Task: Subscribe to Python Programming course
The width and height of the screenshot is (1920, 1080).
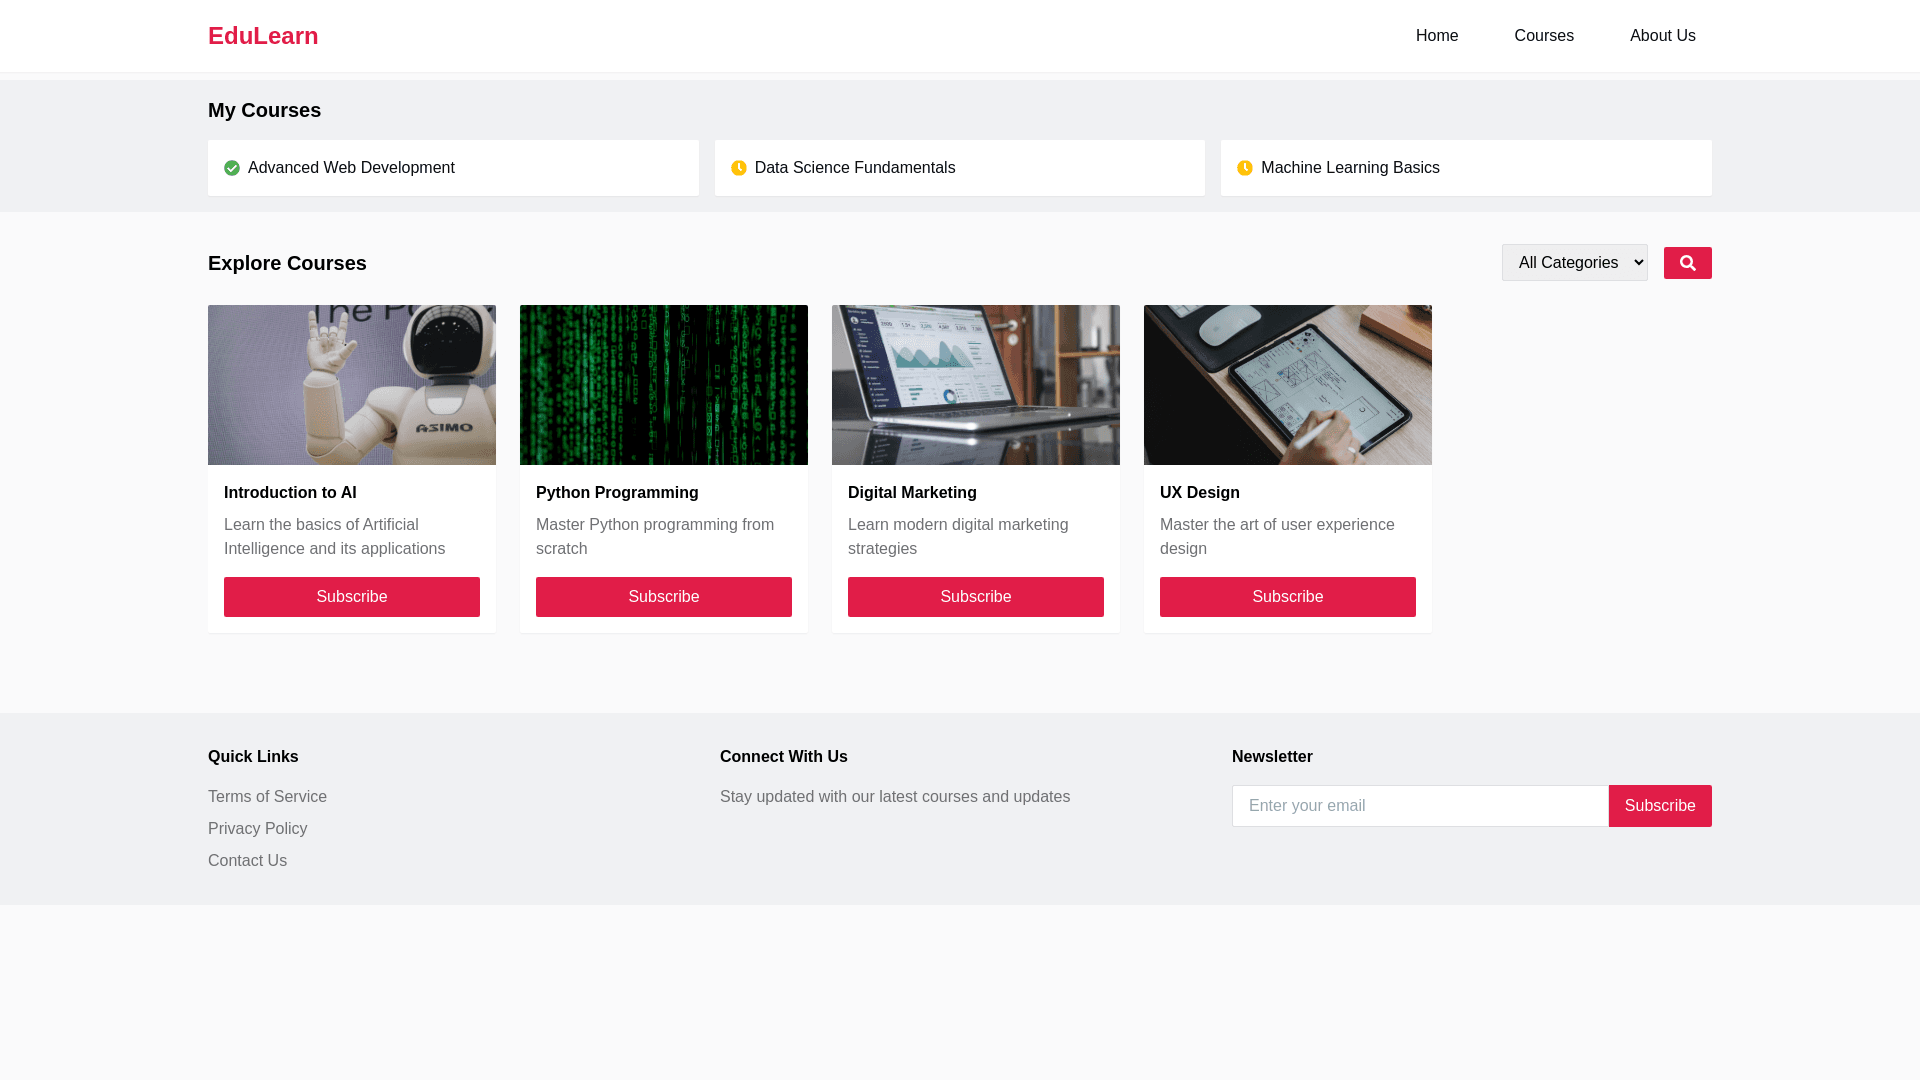Action: click(x=664, y=597)
